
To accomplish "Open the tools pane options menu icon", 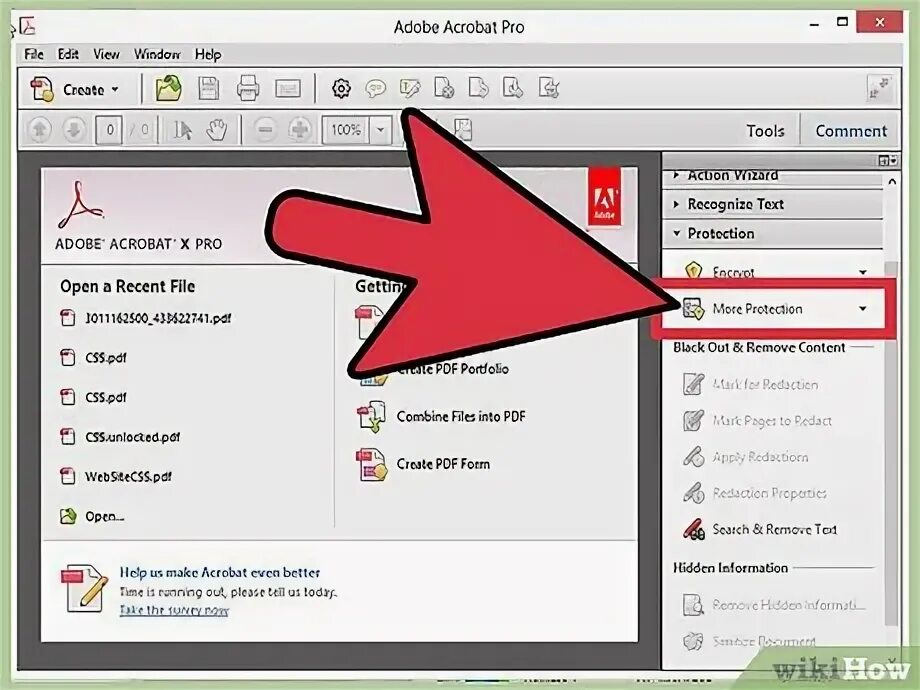I will click(888, 160).
